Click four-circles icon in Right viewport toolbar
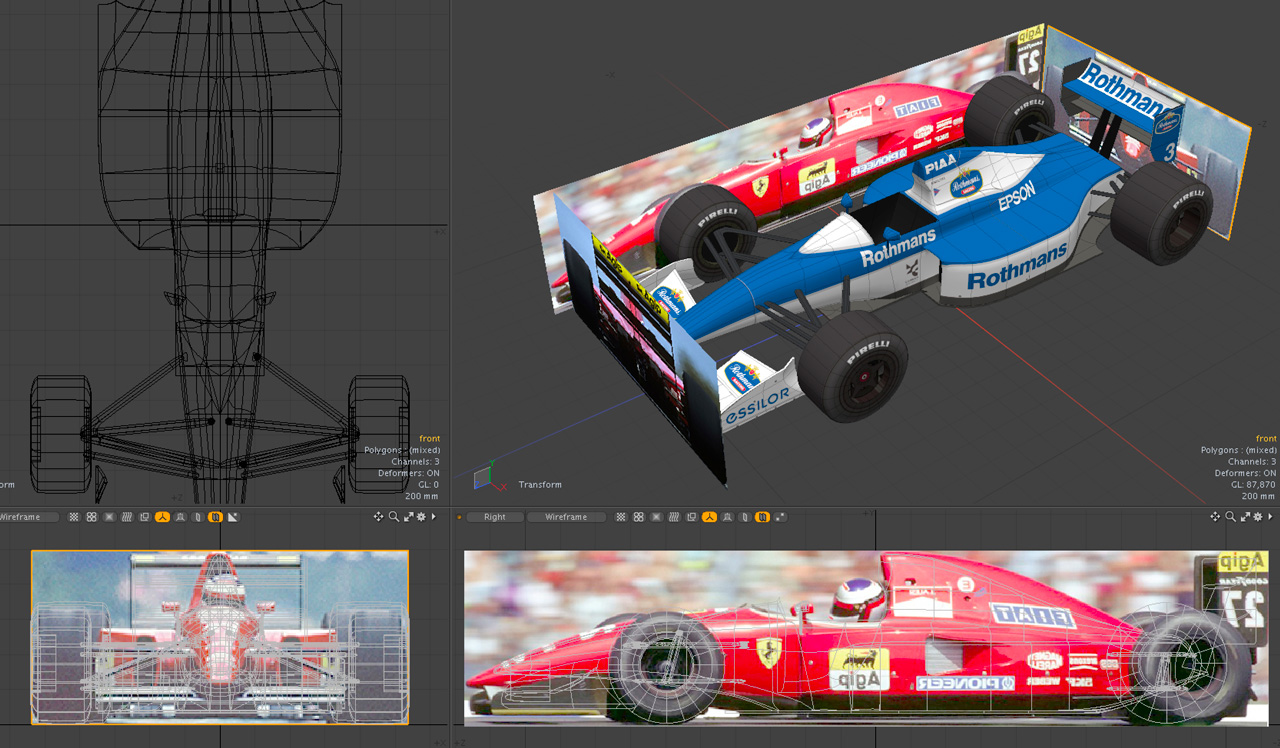This screenshot has height=748, width=1280. [639, 517]
